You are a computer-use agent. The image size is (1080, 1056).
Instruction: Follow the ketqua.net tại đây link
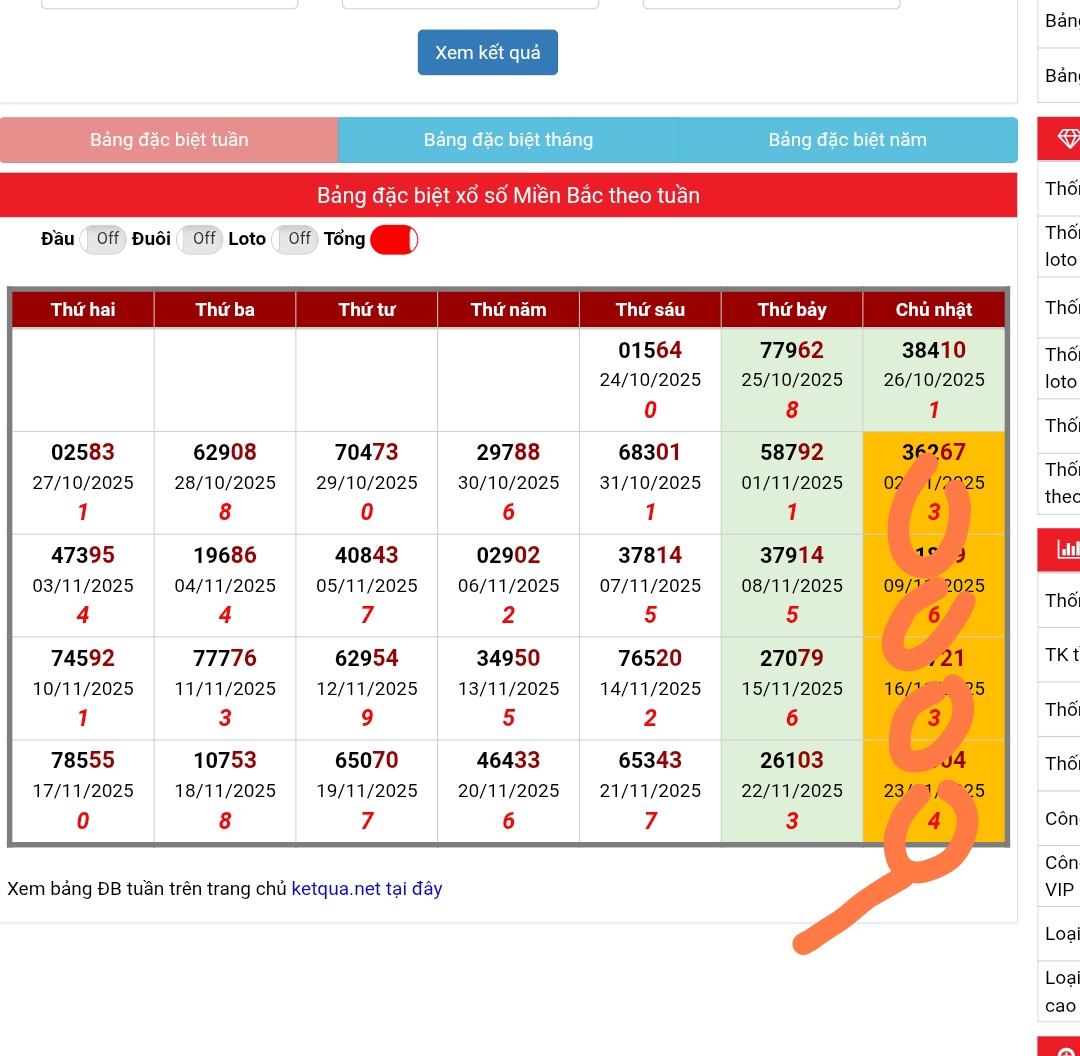[x=366, y=889]
